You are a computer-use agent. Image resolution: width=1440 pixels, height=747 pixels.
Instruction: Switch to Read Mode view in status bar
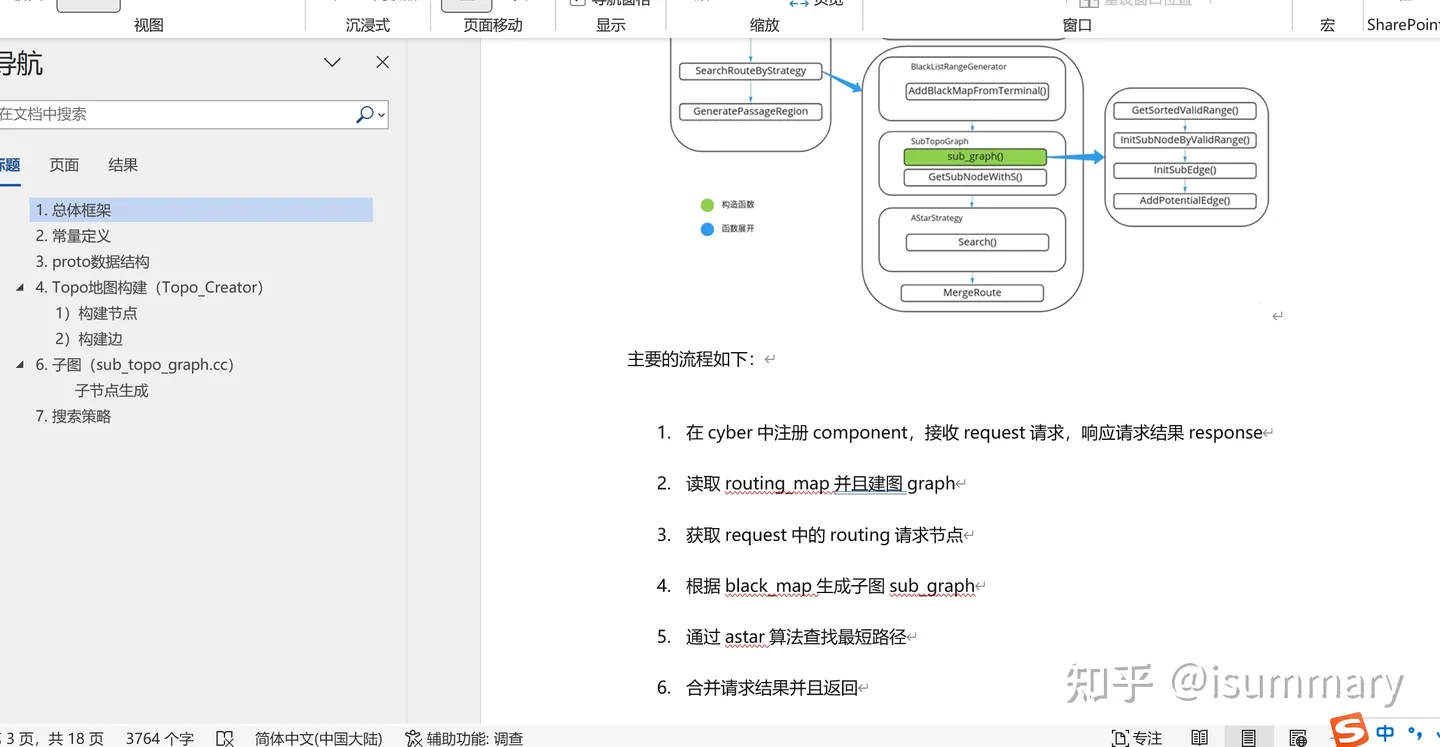[1199, 737]
